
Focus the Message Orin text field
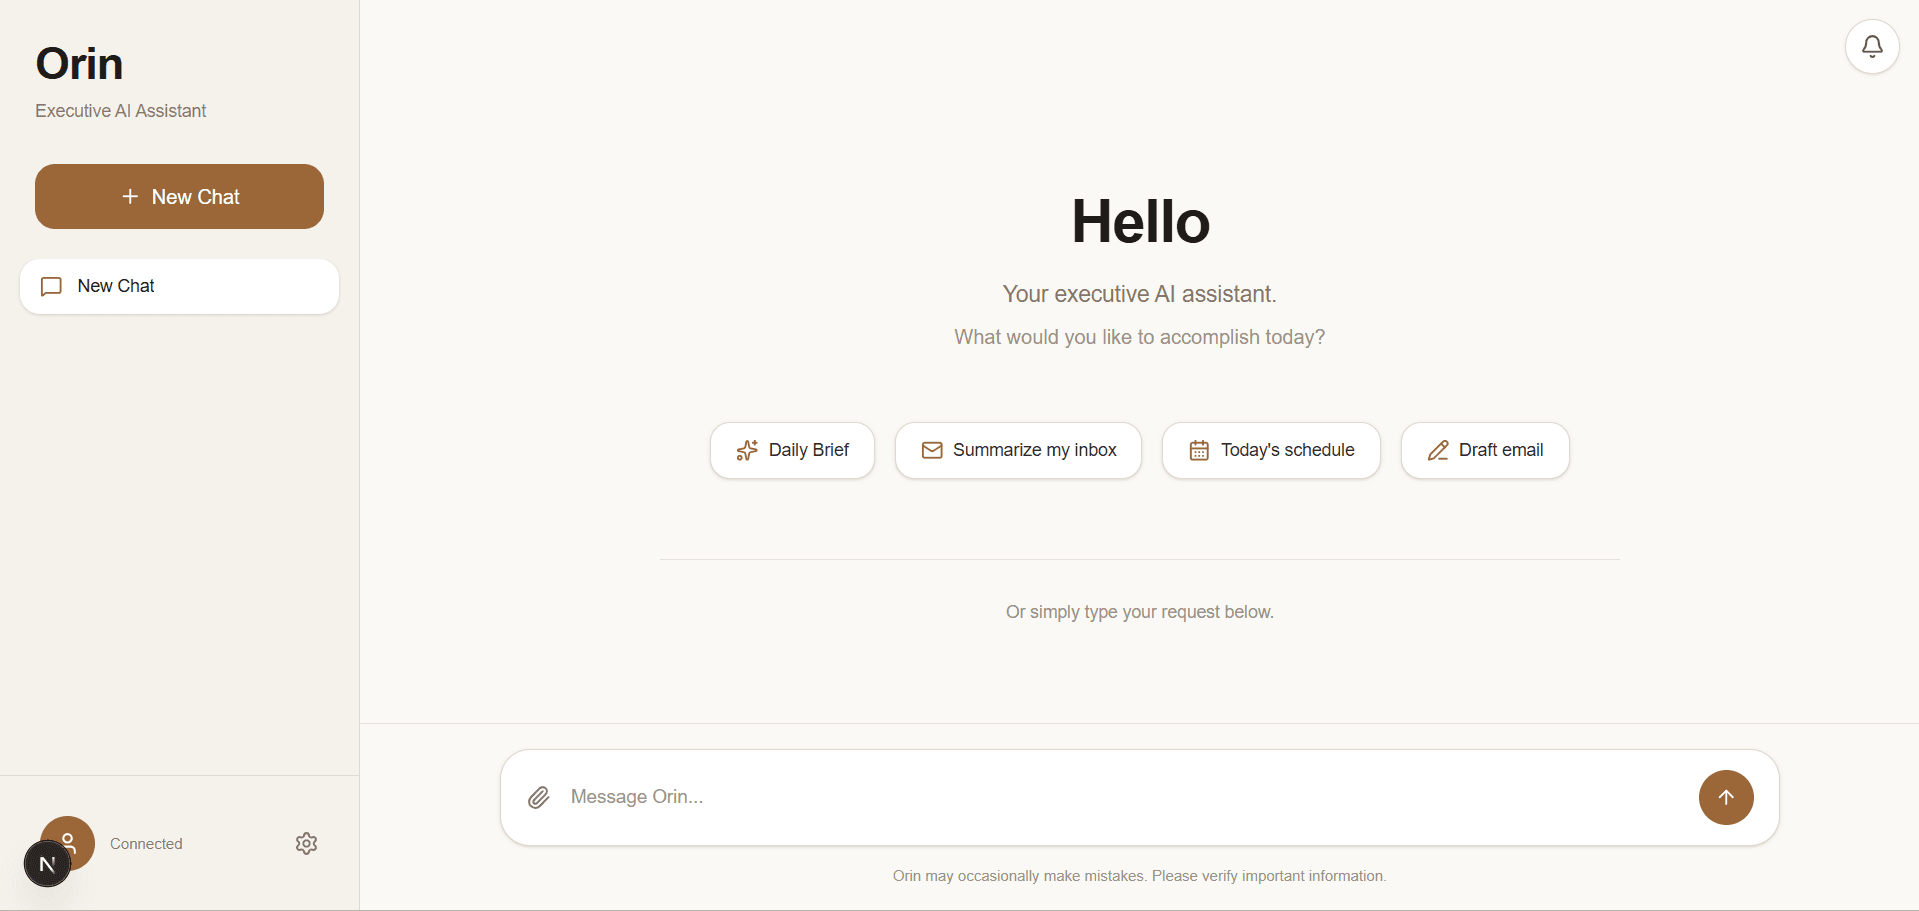(1125, 797)
